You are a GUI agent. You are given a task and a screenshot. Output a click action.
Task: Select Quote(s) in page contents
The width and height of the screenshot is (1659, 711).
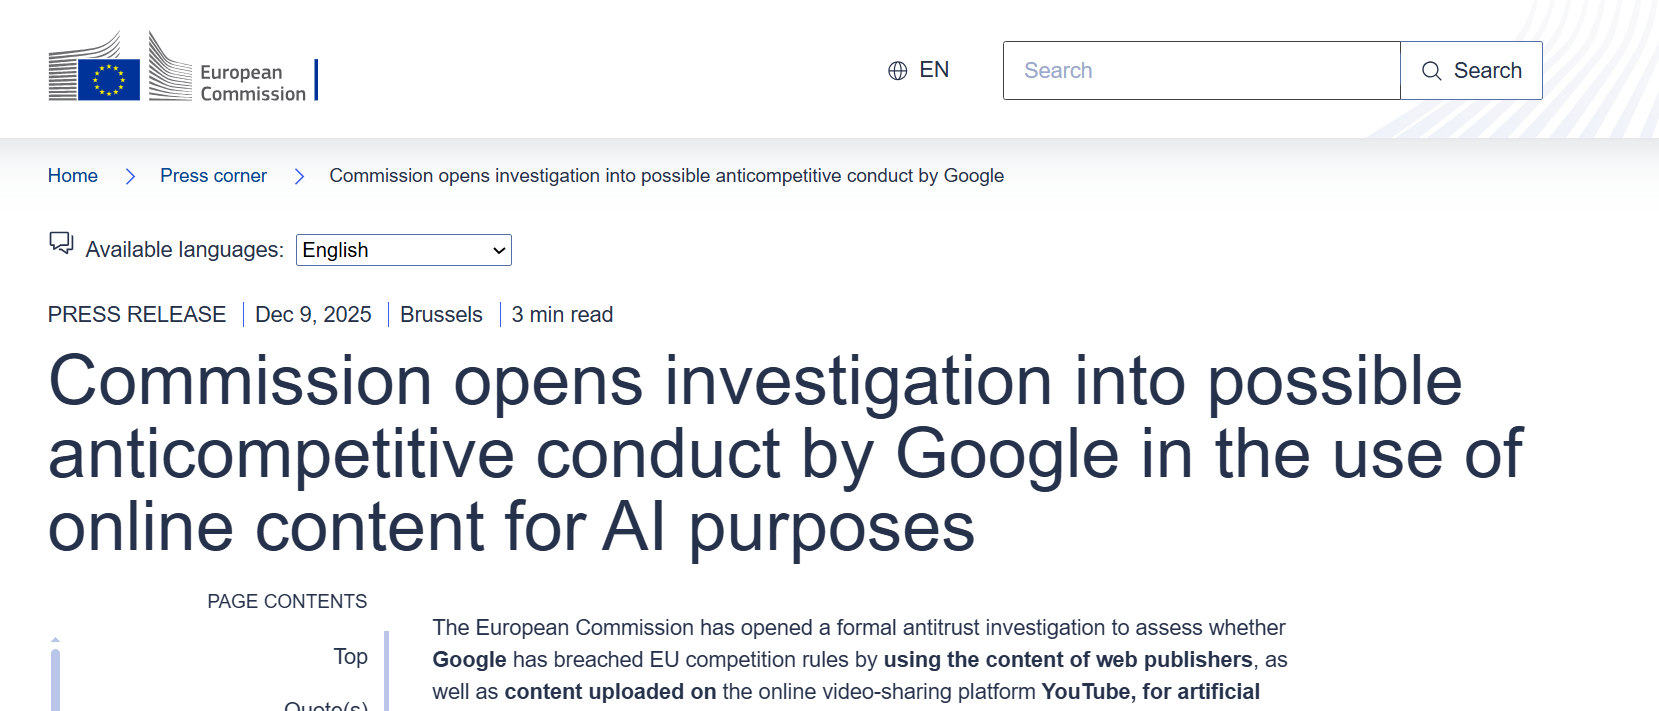[x=326, y=705]
